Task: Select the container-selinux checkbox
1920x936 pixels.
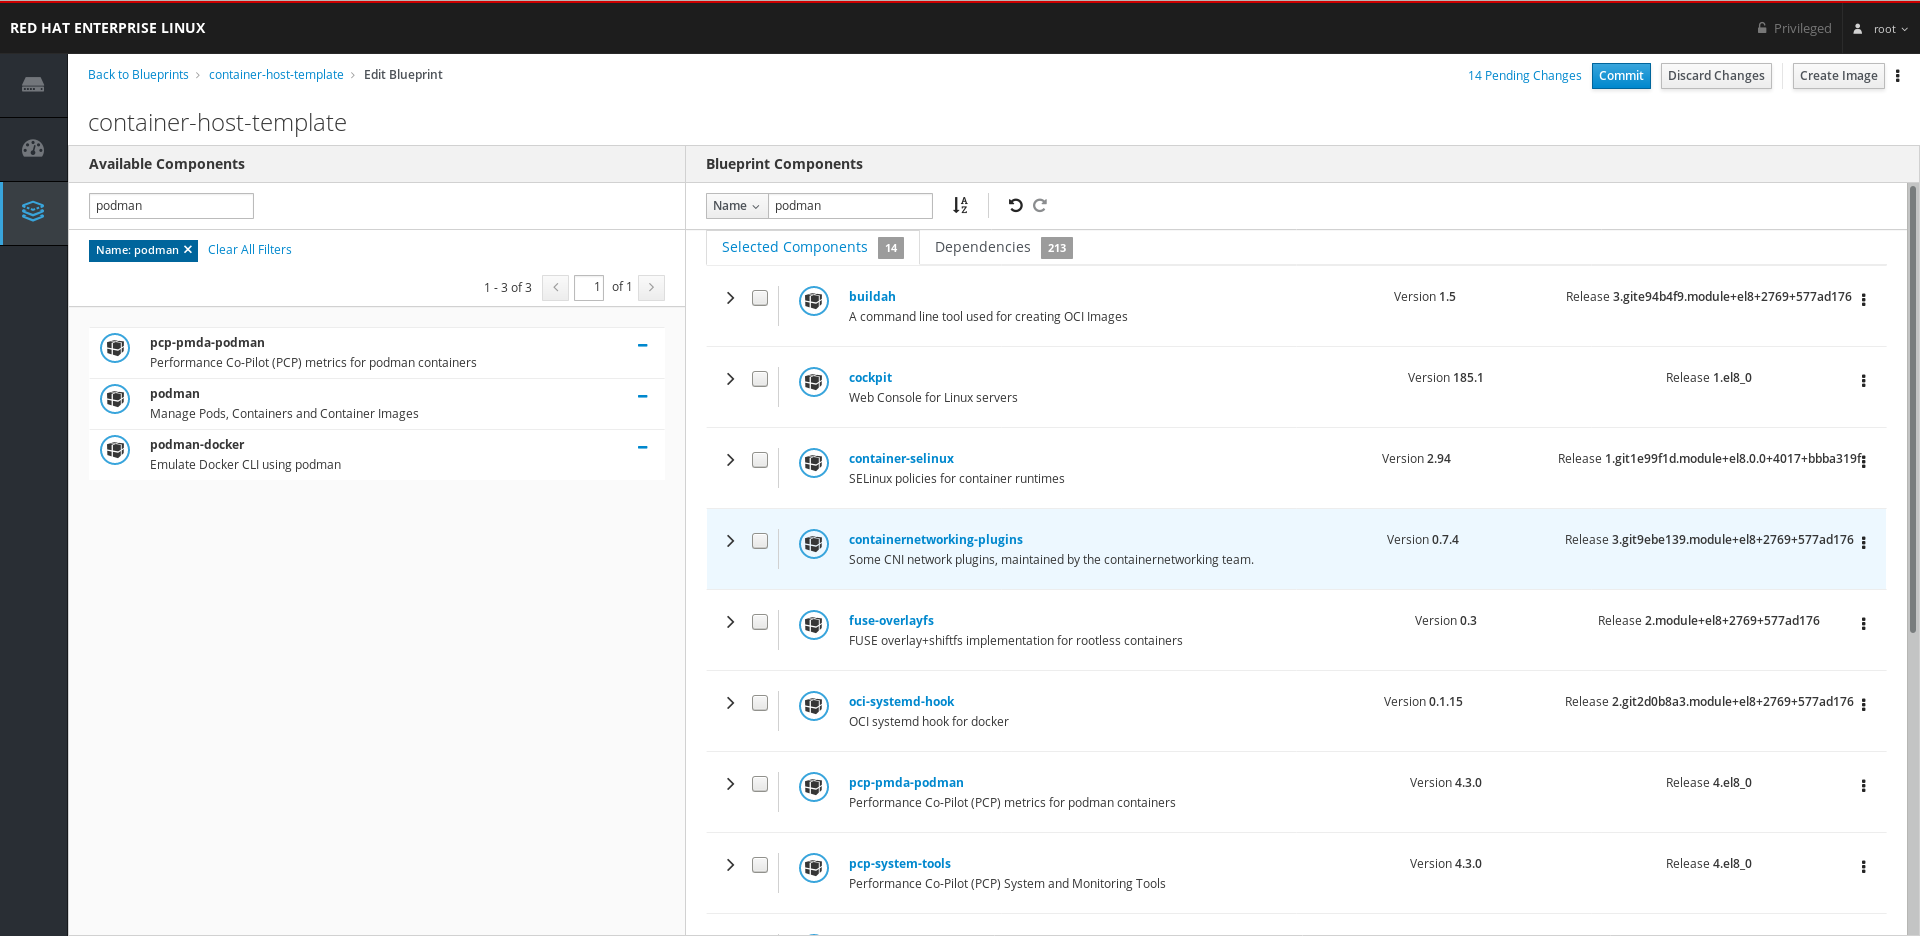Action: (x=760, y=460)
